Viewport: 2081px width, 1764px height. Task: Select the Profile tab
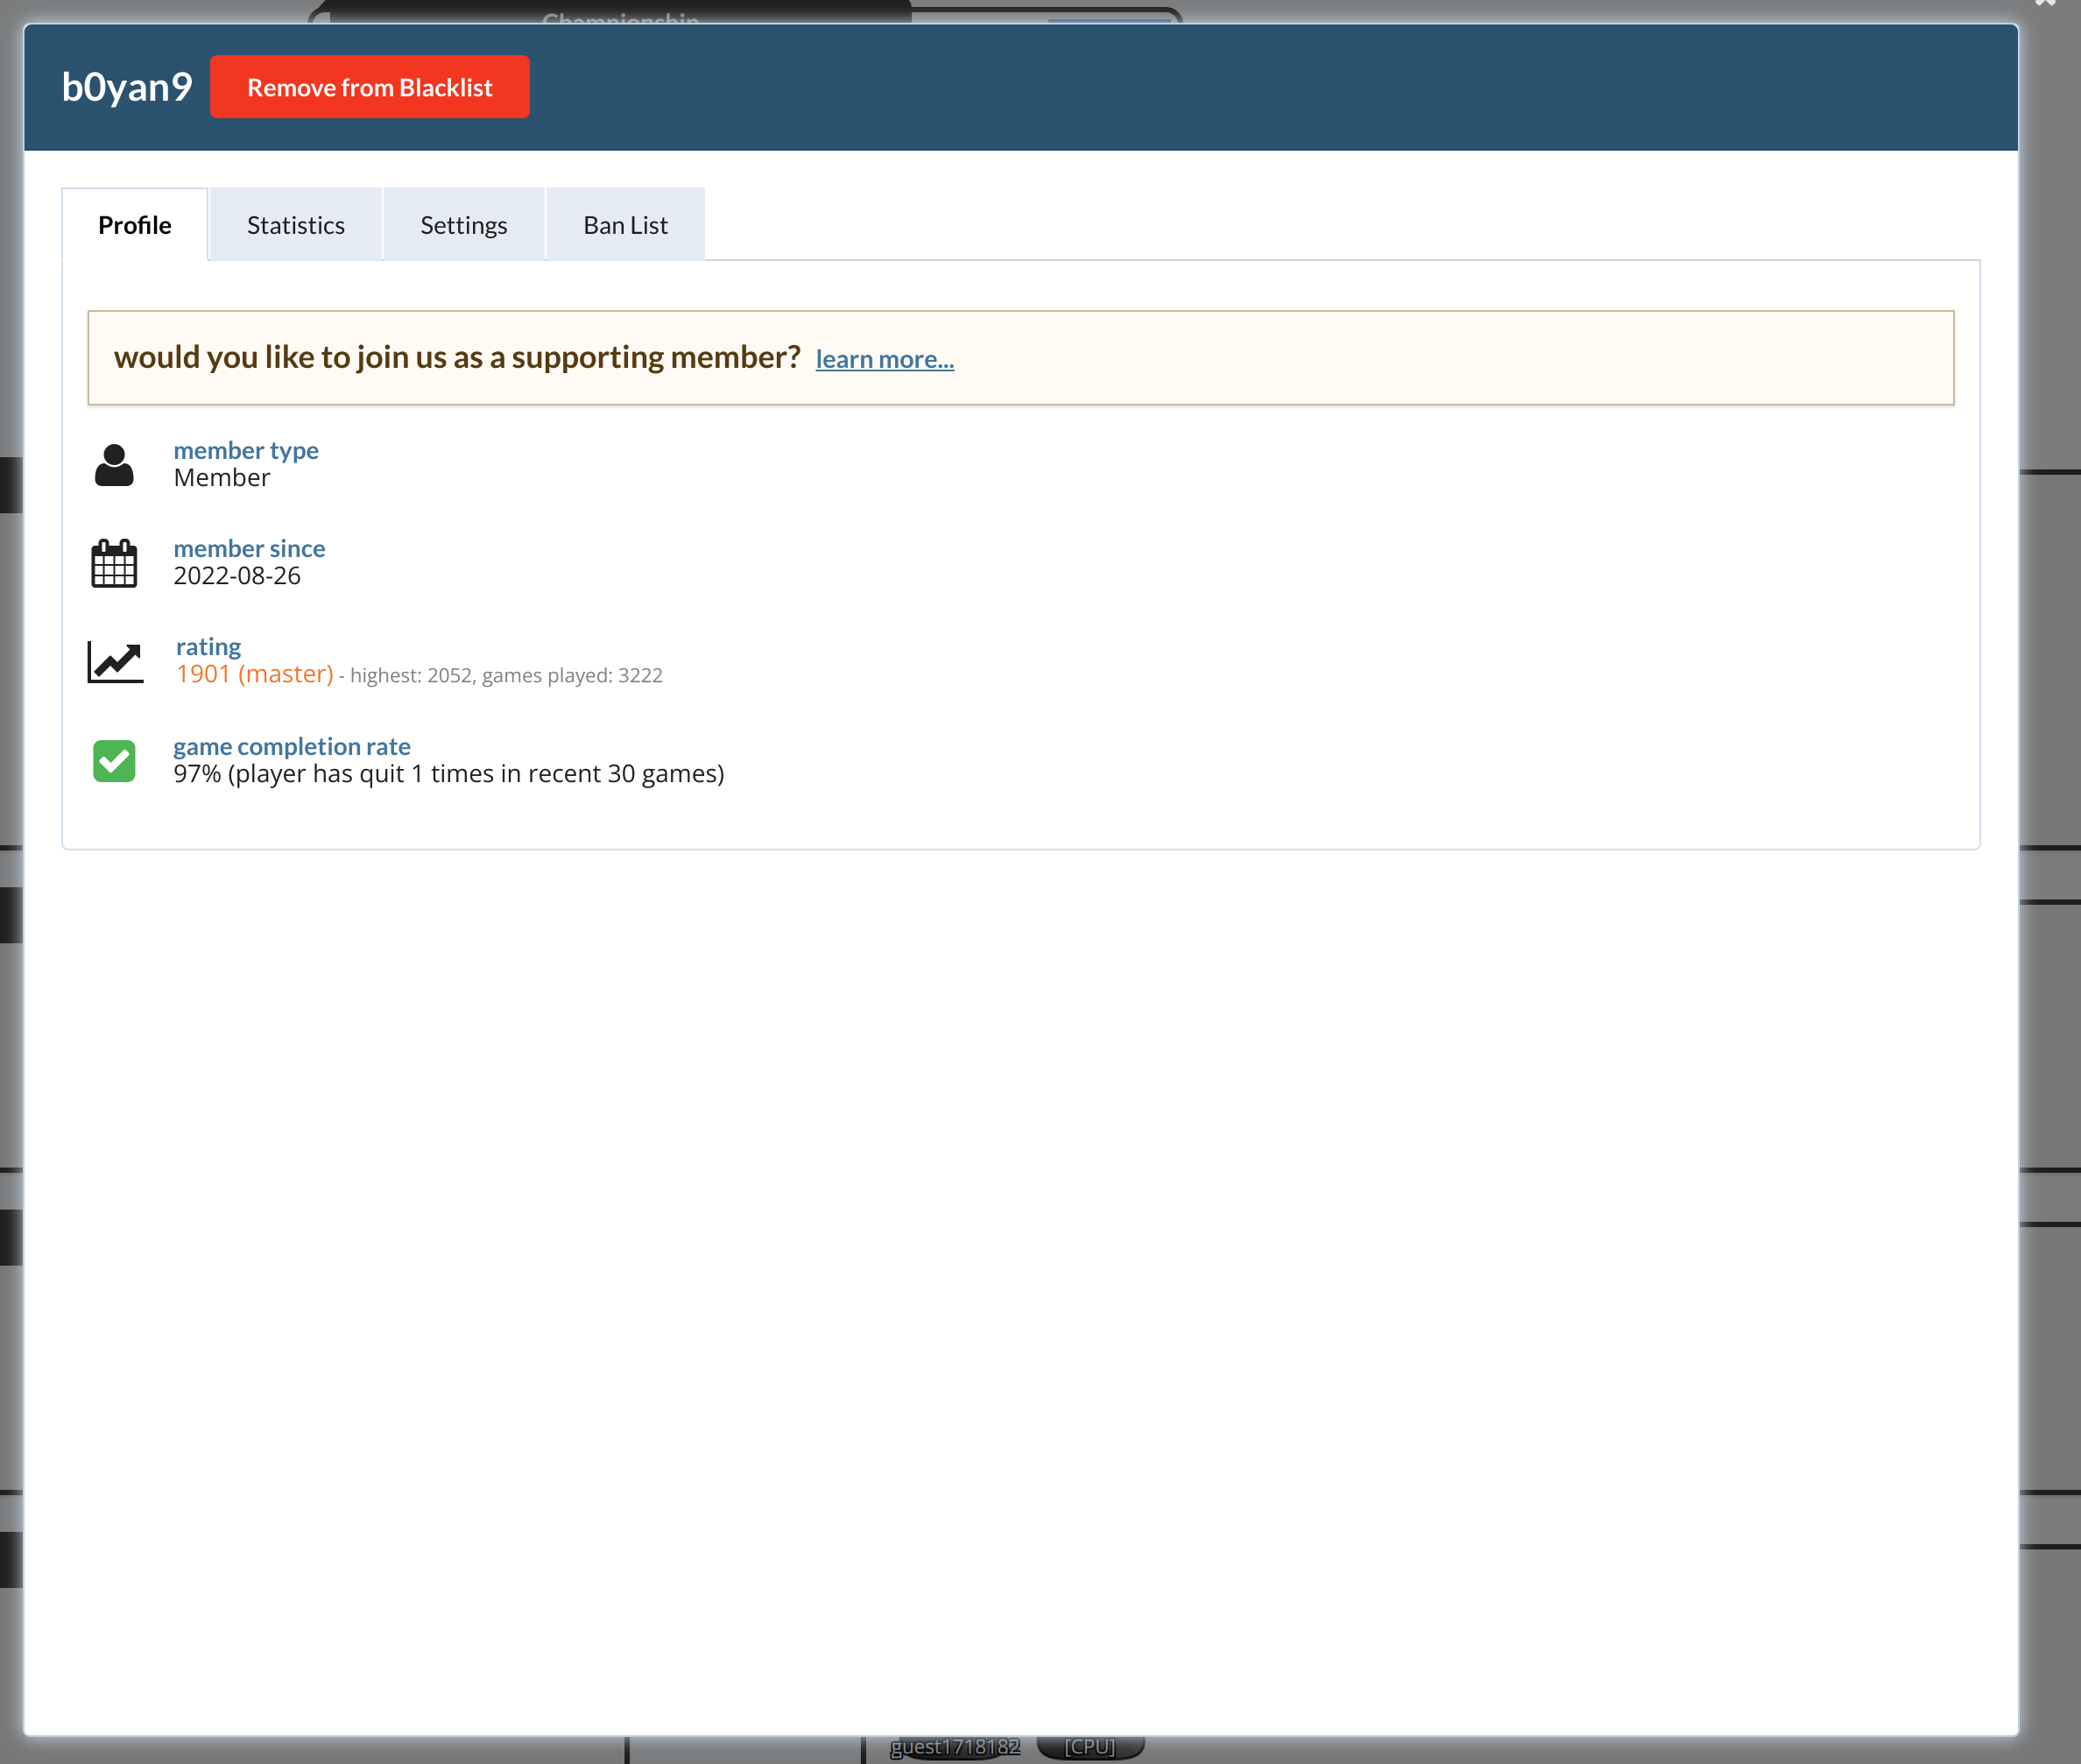[135, 225]
